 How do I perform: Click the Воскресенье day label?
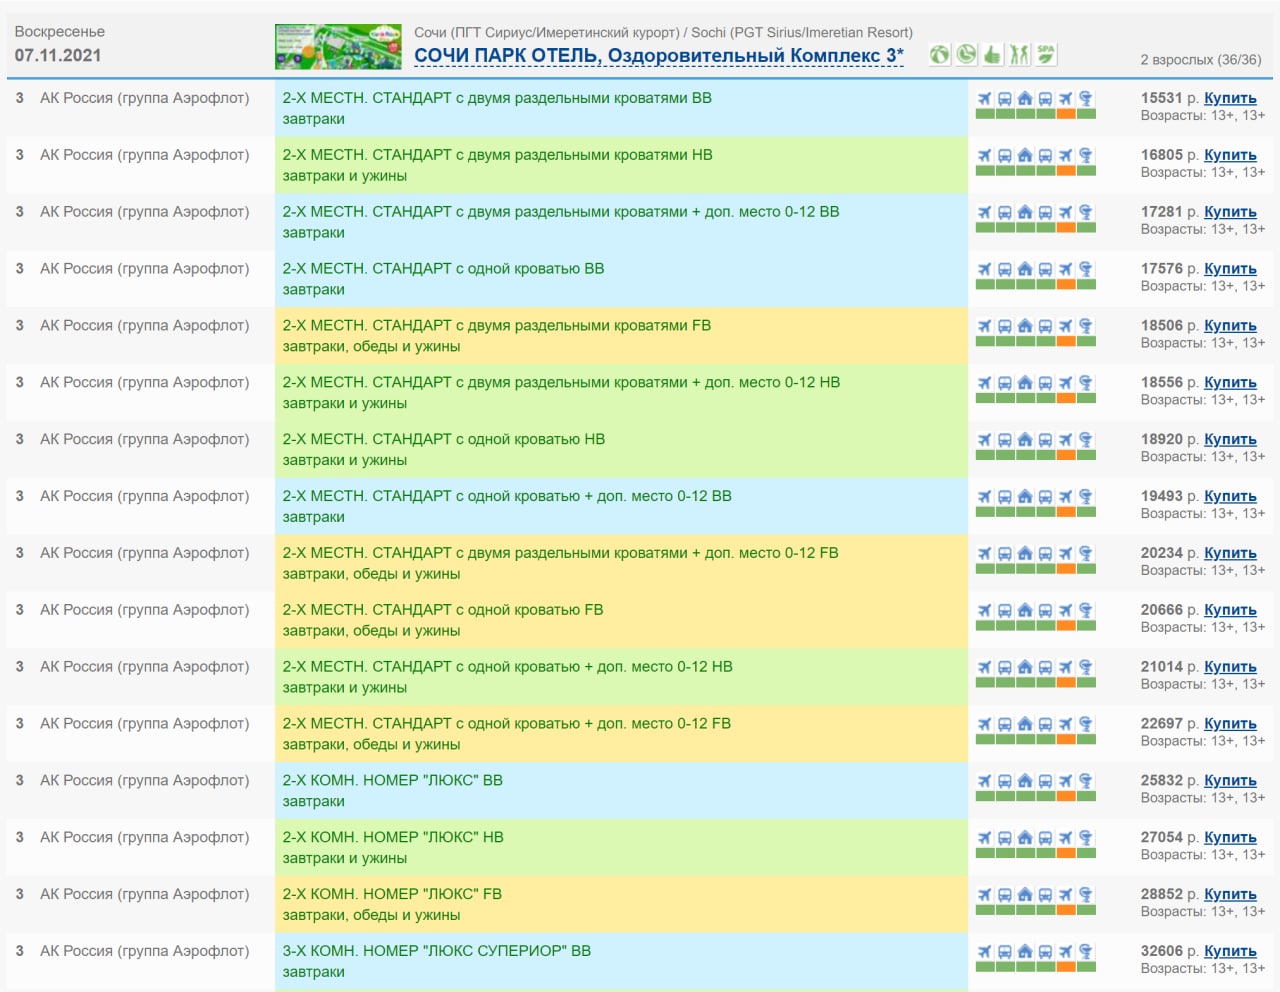pyautogui.click(x=60, y=32)
